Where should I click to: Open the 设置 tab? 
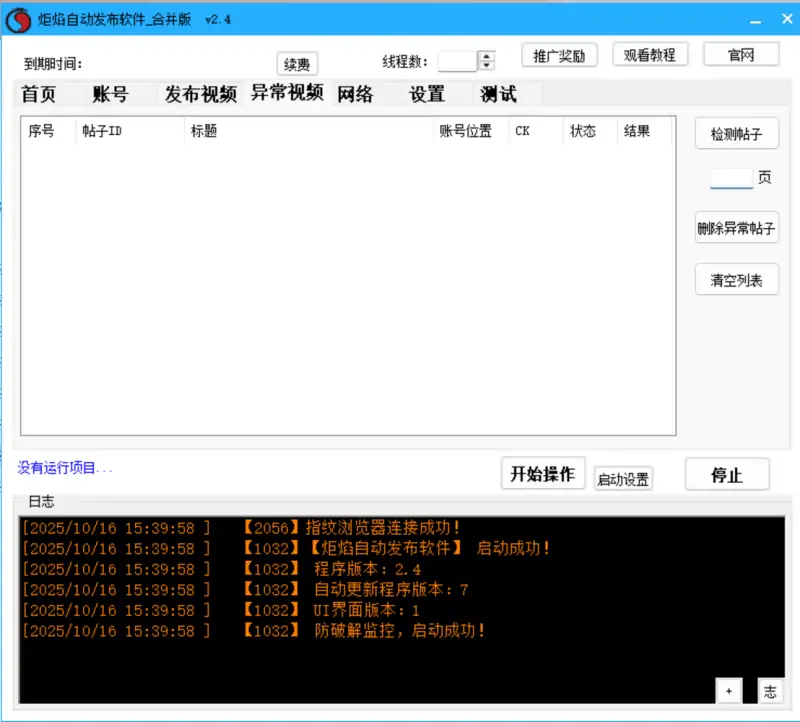pos(427,95)
